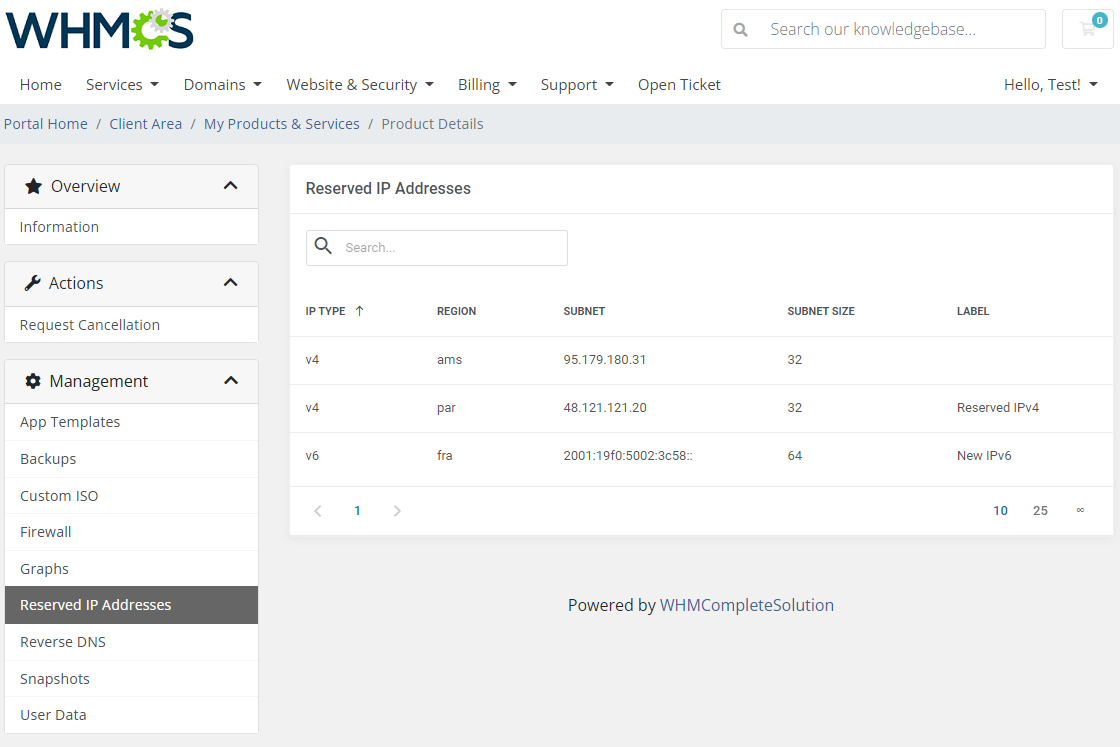
Task: Open the Hello, Test! account dropdown
Action: (1051, 84)
